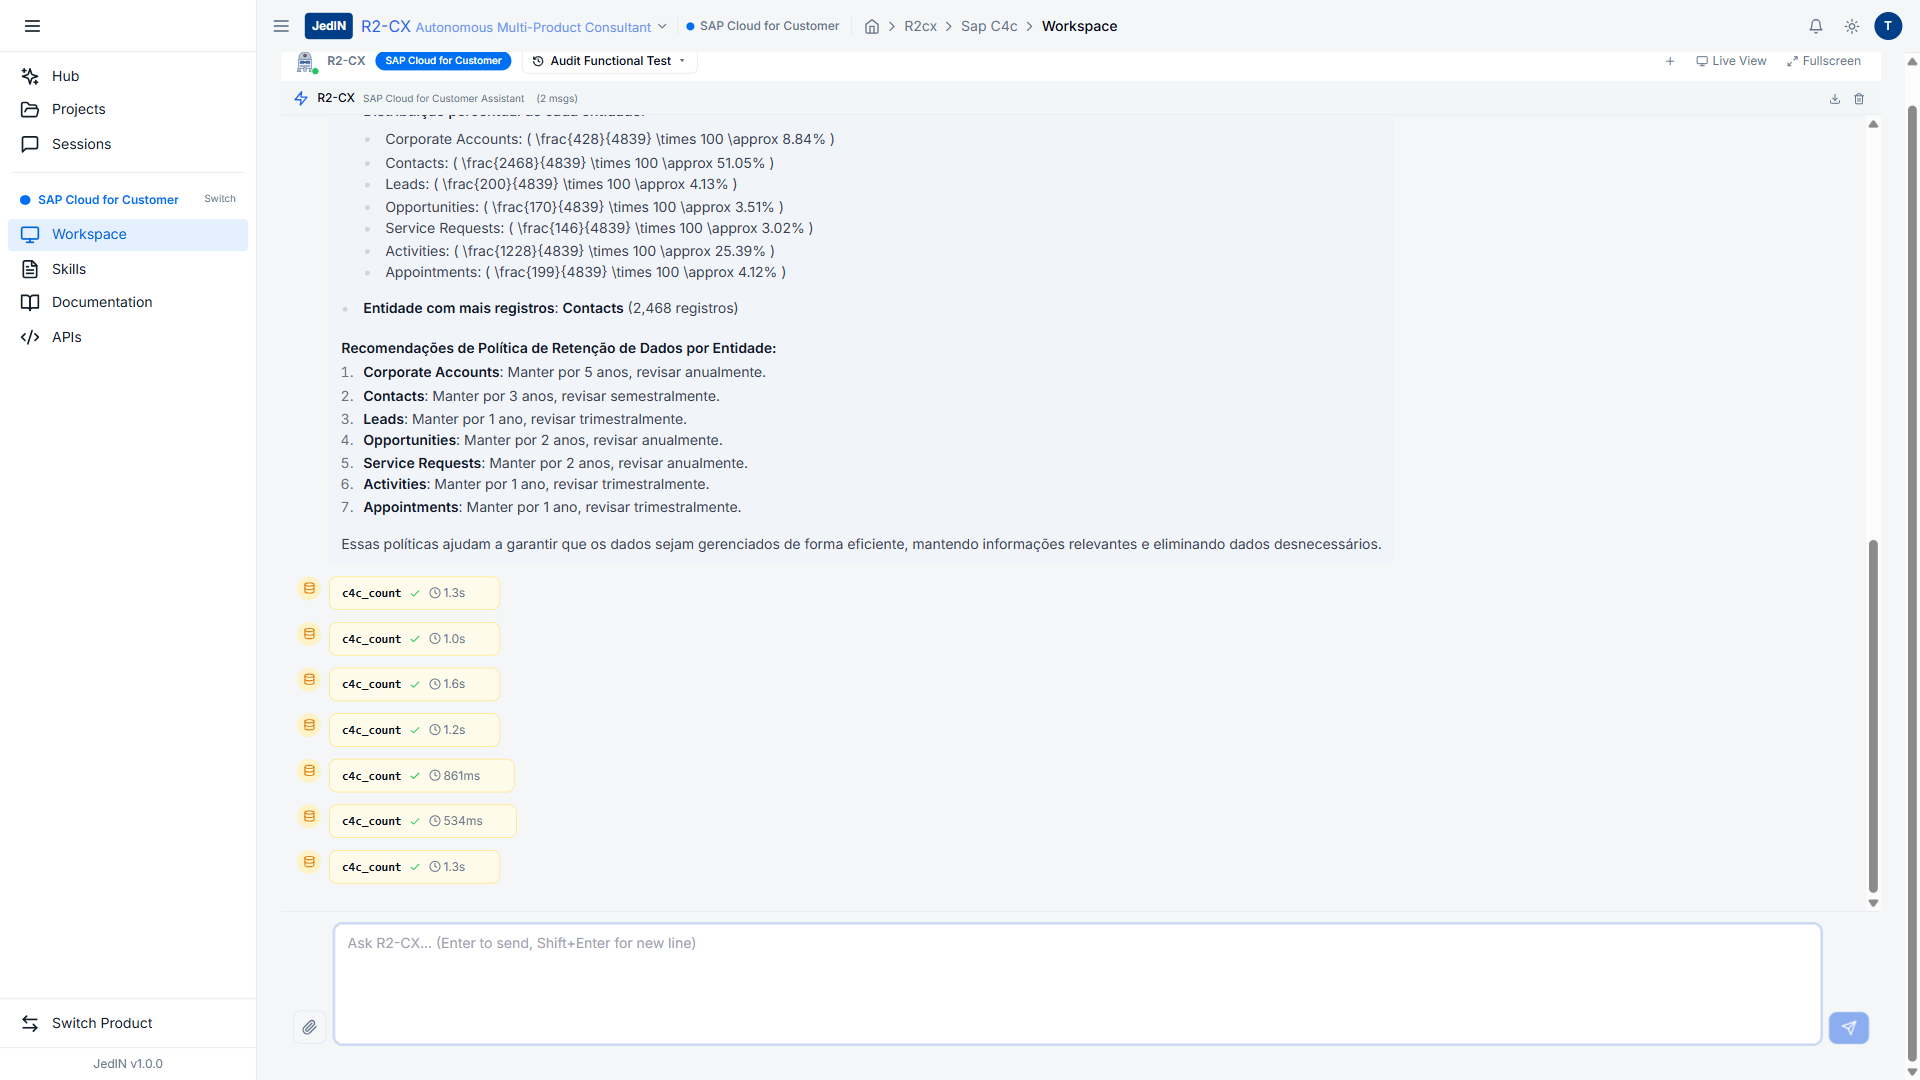Image resolution: width=1920 pixels, height=1080 pixels.
Task: Expand first c4c_count tool call
Action: 414,593
